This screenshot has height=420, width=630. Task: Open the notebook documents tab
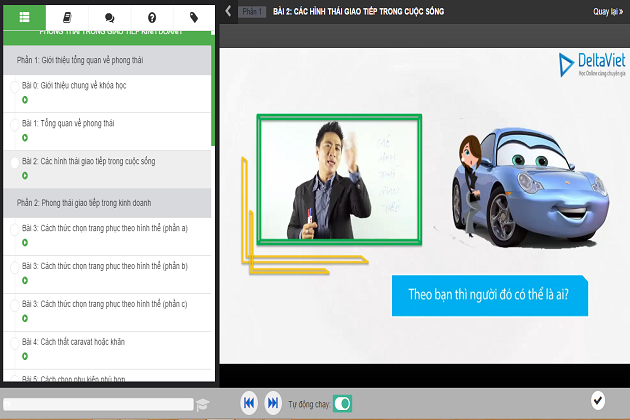click(67, 17)
